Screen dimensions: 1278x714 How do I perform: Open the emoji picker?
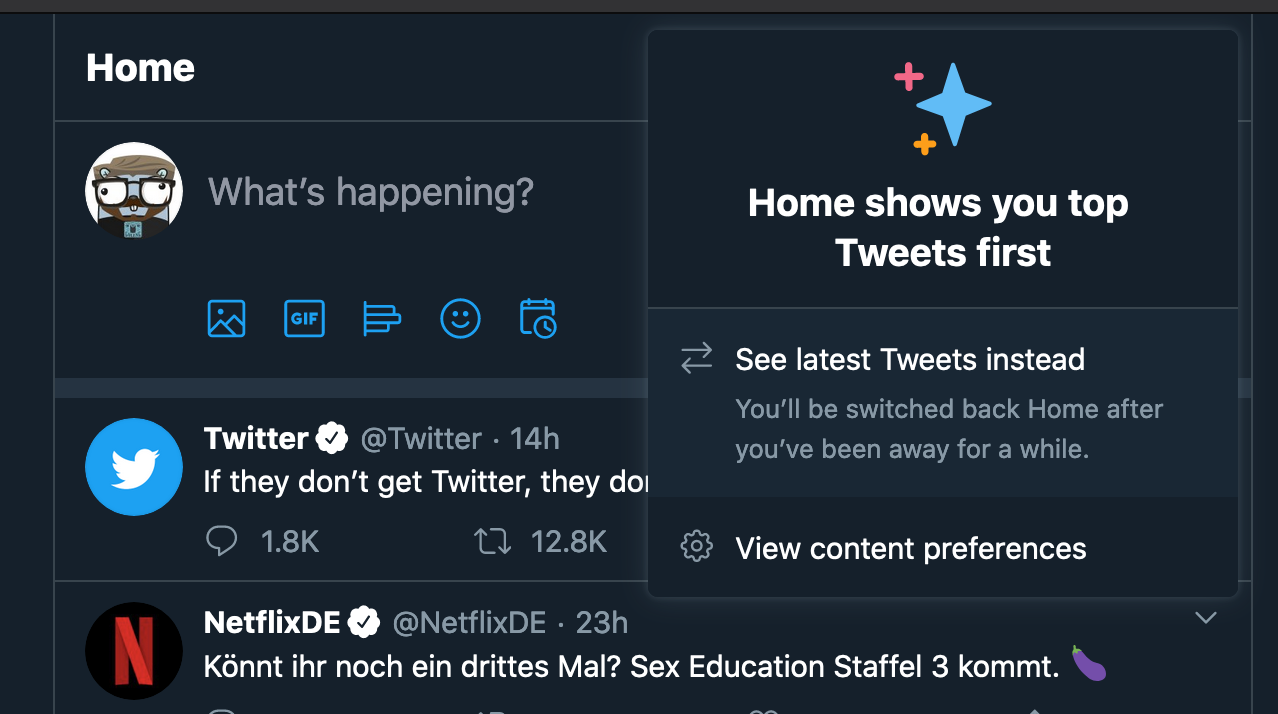point(461,319)
